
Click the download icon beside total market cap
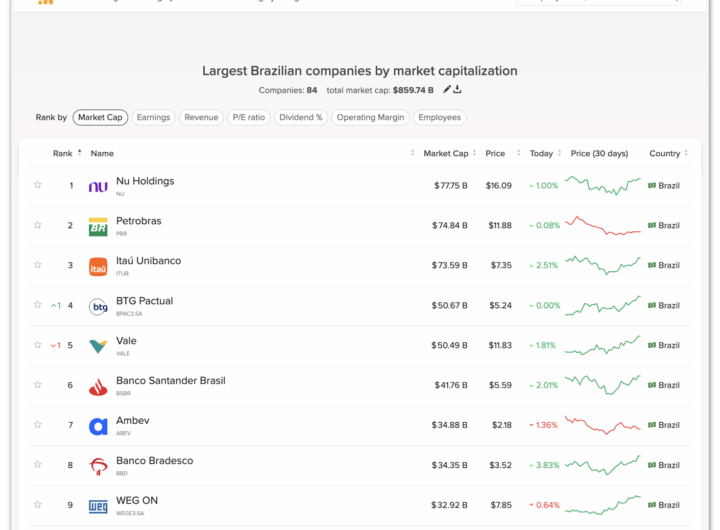coord(457,90)
